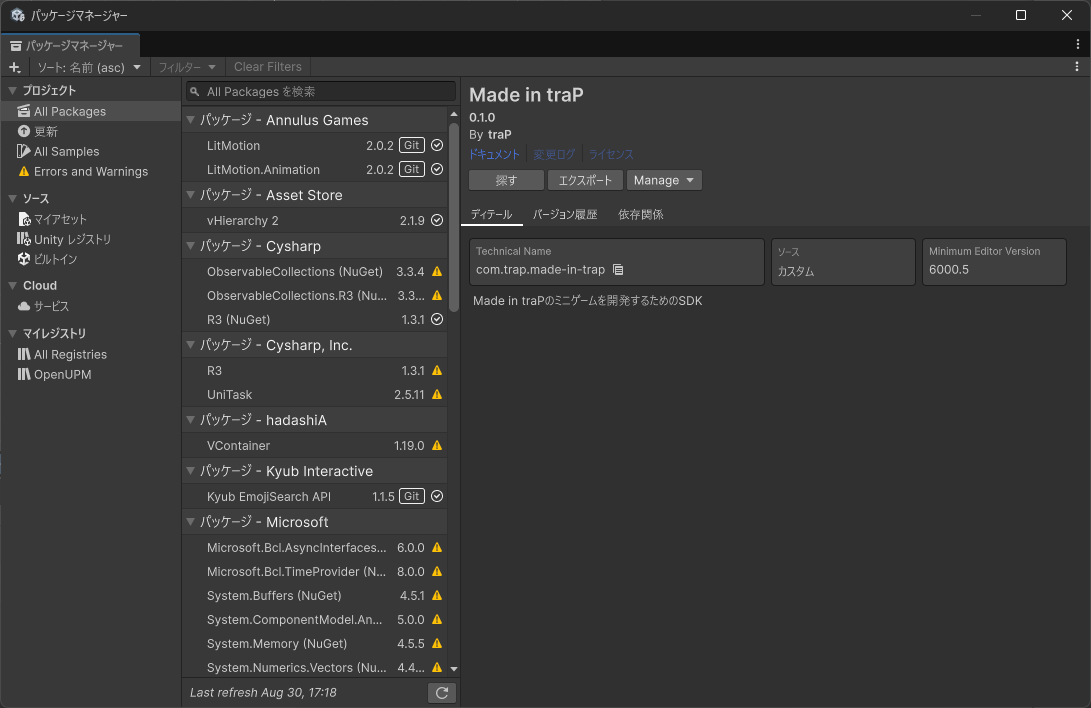This screenshot has width=1091, height=708.
Task: Open Unity レジストリ source
Action: click(x=90, y=239)
